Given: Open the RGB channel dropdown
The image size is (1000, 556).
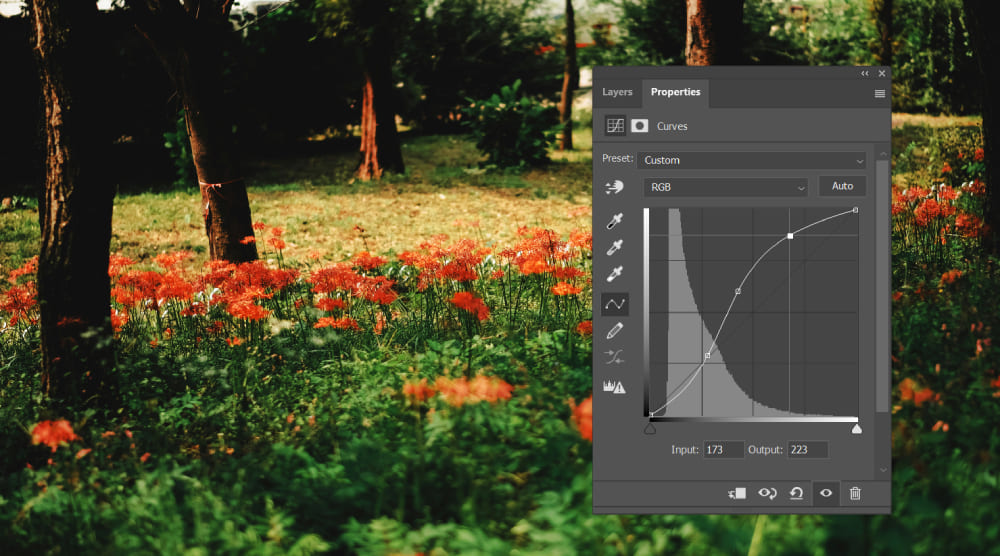Looking at the screenshot, I should (726, 187).
